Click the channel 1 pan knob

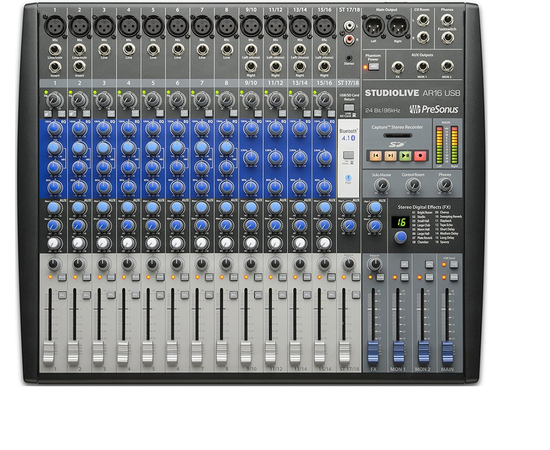tap(54, 264)
